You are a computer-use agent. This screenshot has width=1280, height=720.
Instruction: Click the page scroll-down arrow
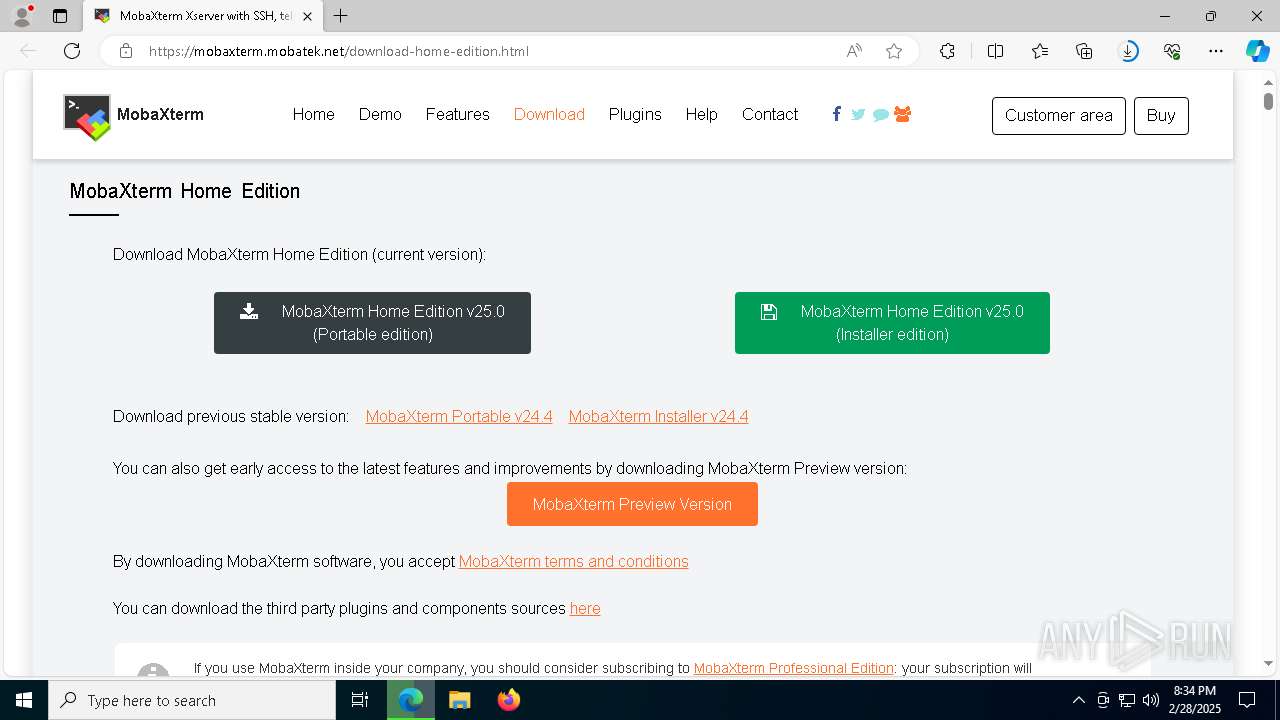click(x=1268, y=663)
